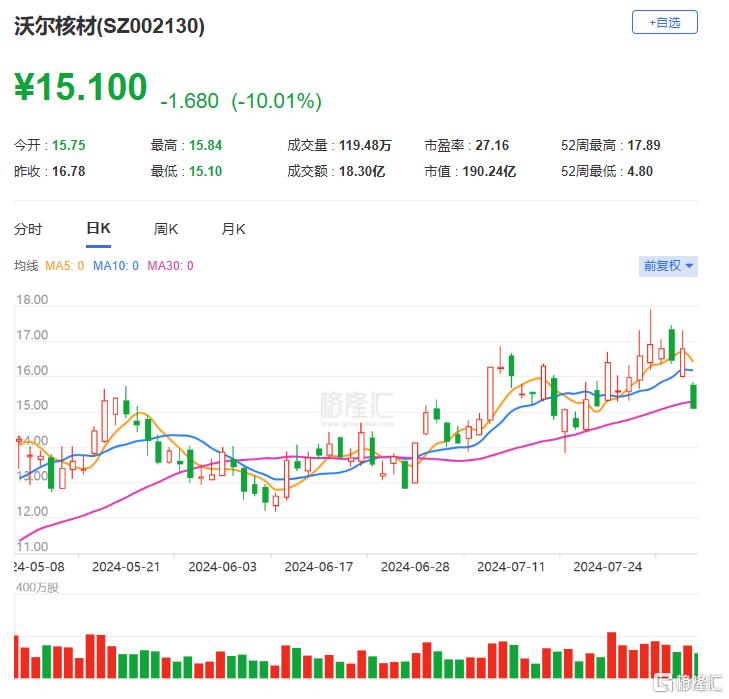
Task: Click the current price ¥15.100
Action: click(x=80, y=87)
